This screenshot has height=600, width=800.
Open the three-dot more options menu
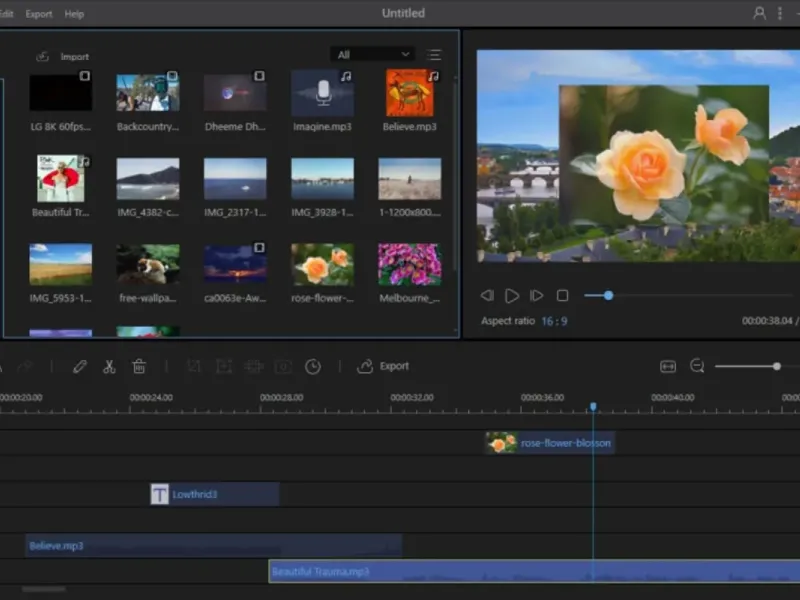pos(781,13)
